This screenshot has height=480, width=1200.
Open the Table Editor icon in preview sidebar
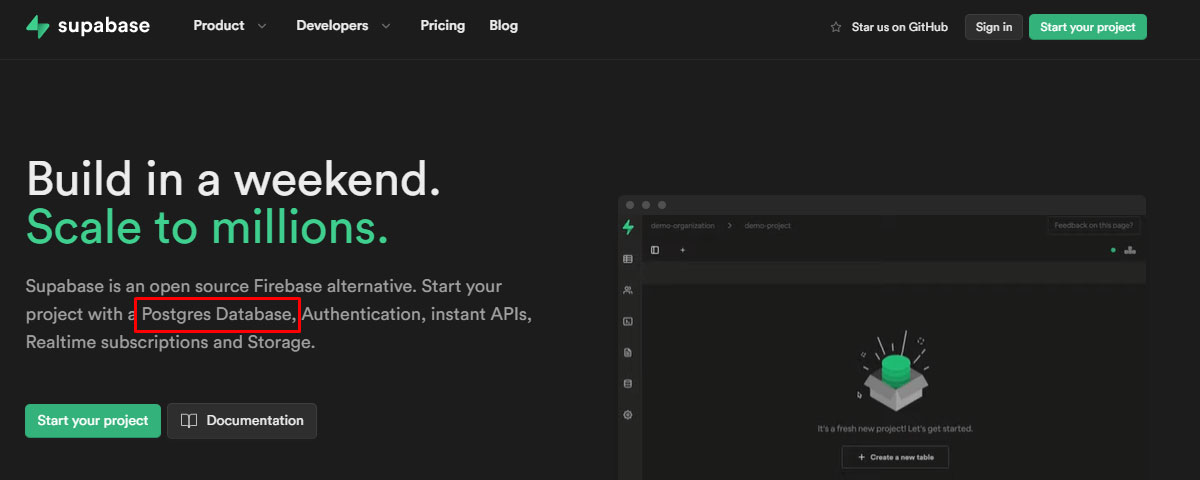coord(628,259)
